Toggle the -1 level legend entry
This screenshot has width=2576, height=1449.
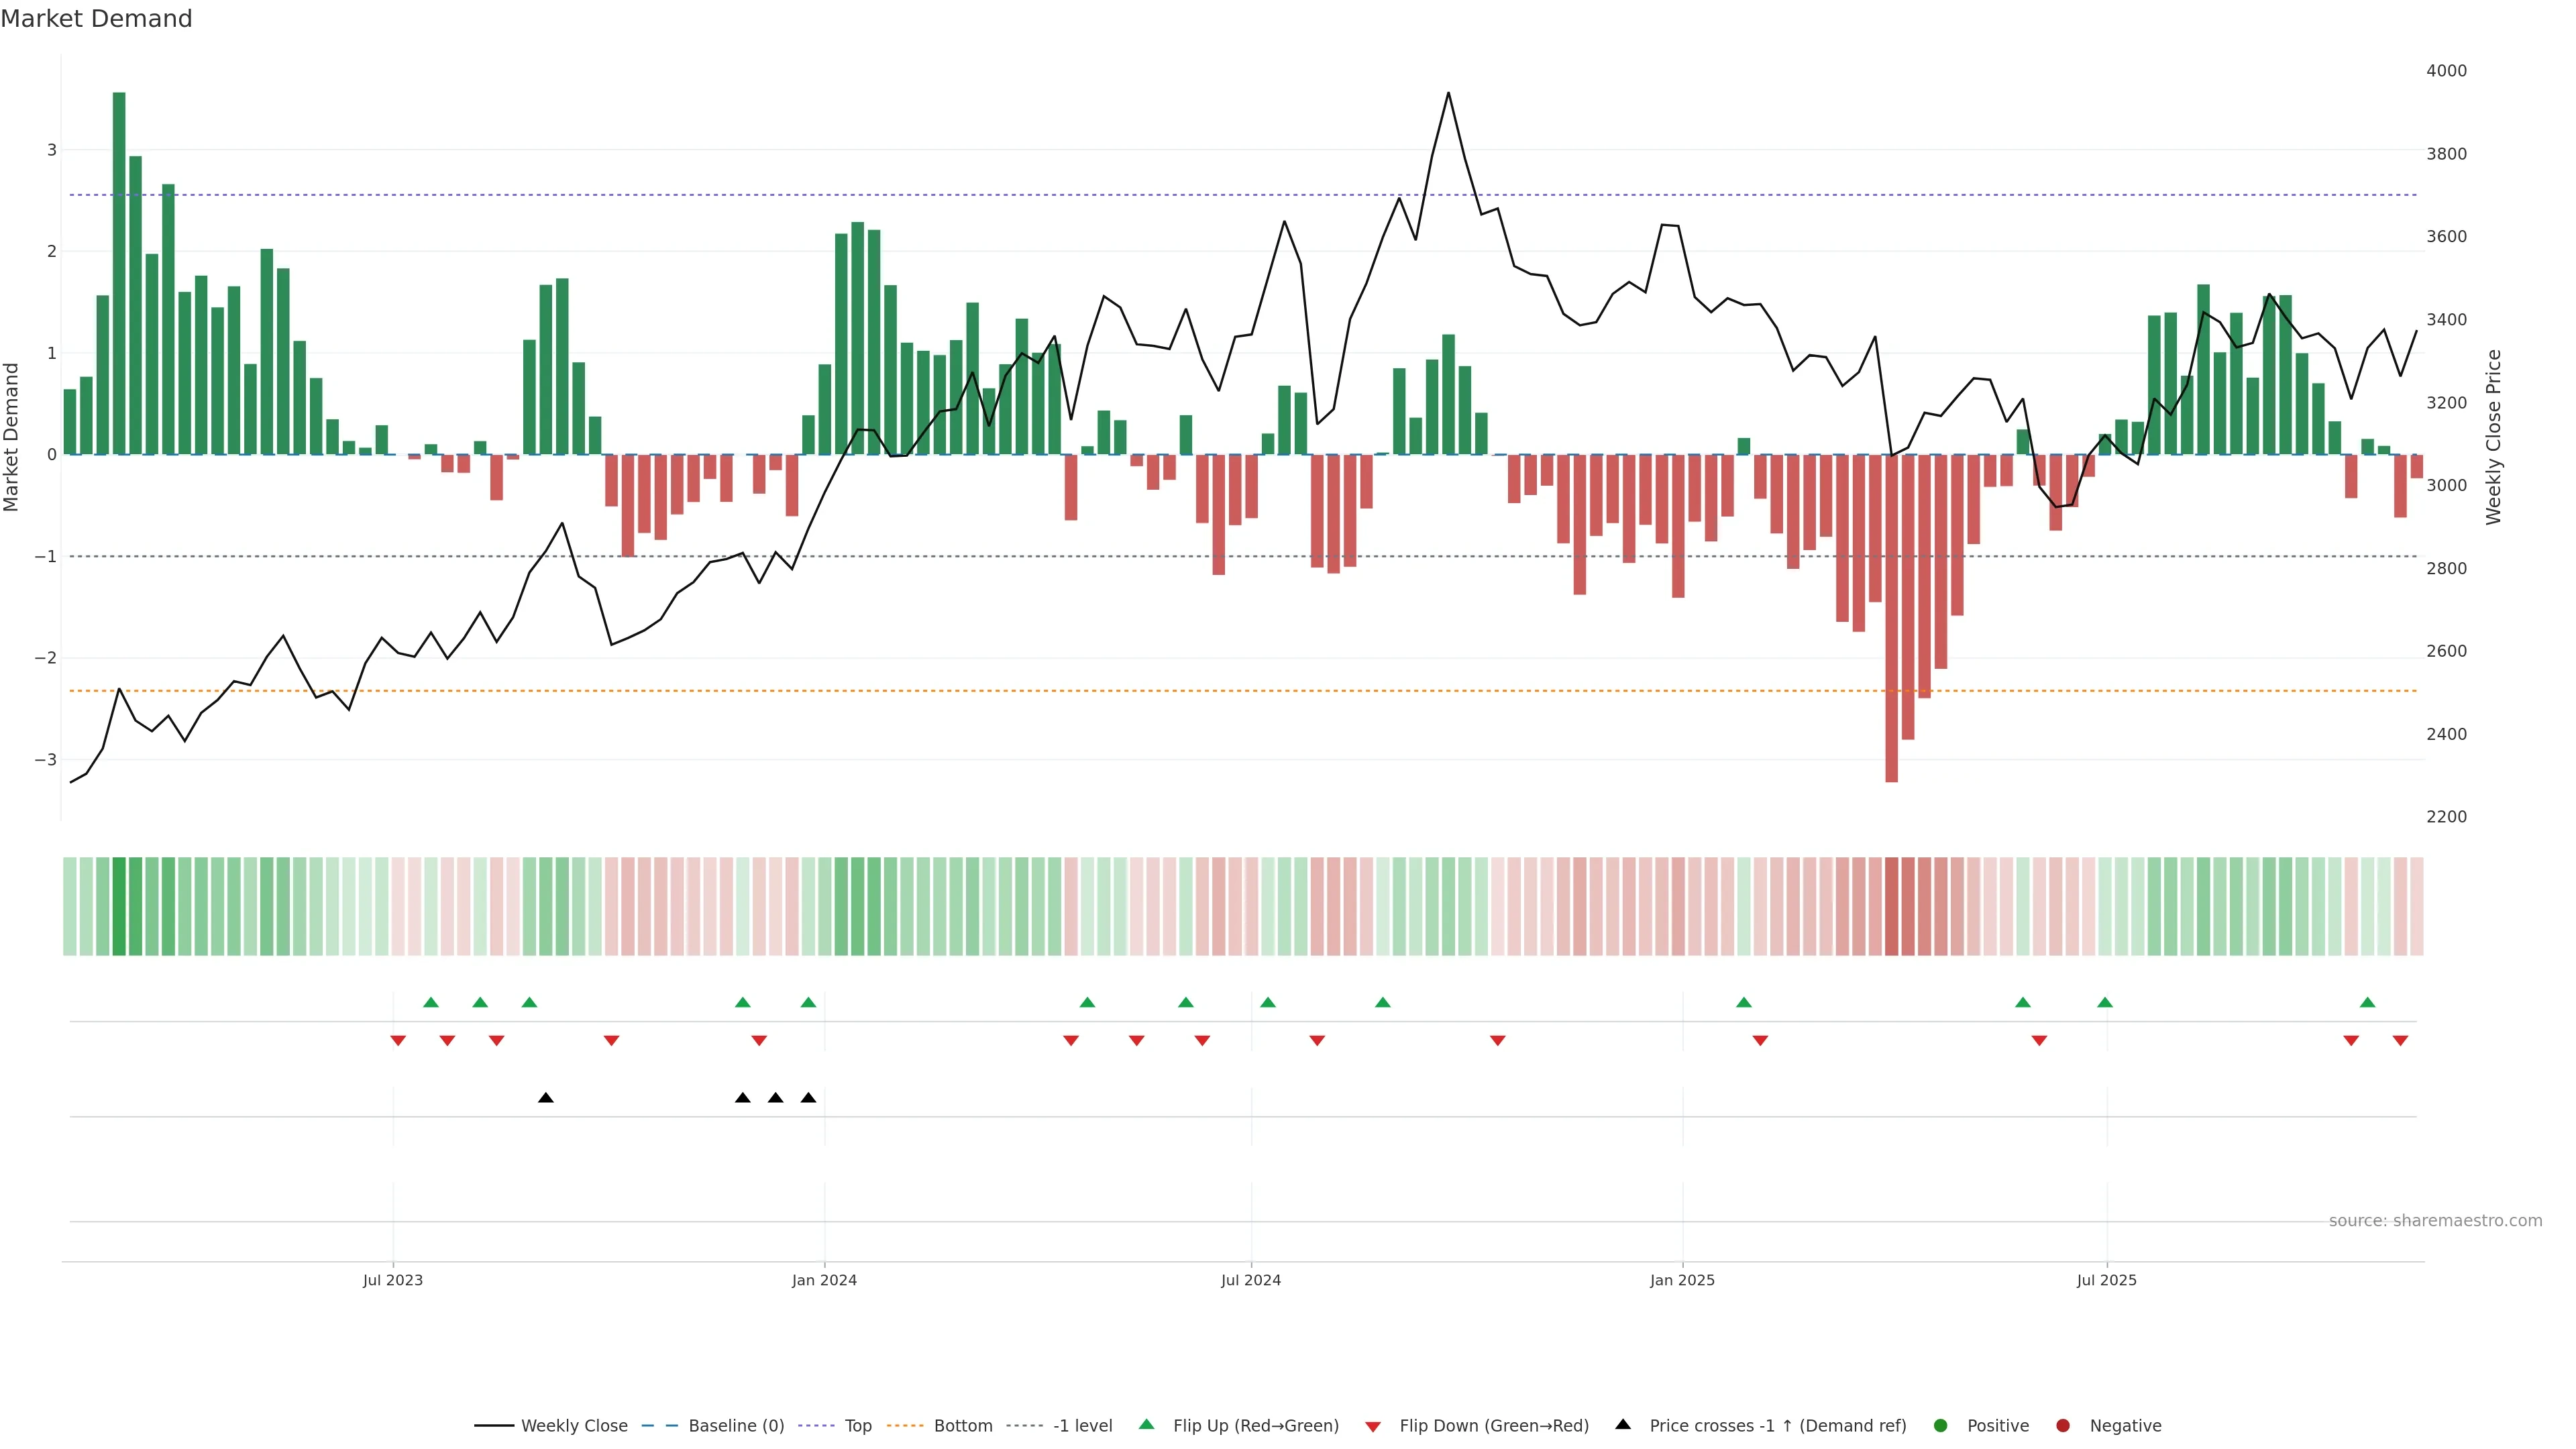(1082, 1426)
